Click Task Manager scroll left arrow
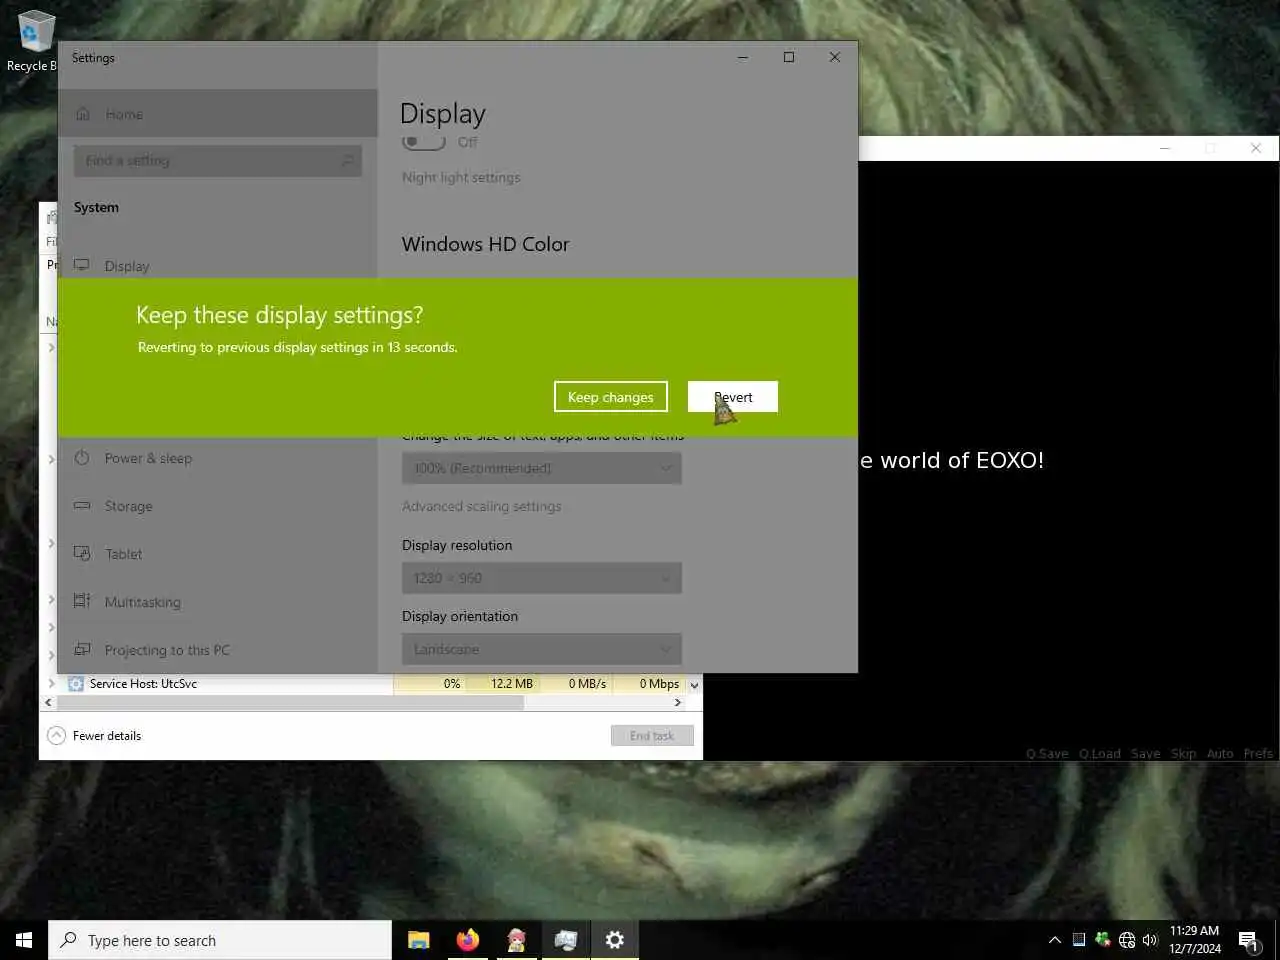The height and width of the screenshot is (960, 1280). [x=48, y=702]
